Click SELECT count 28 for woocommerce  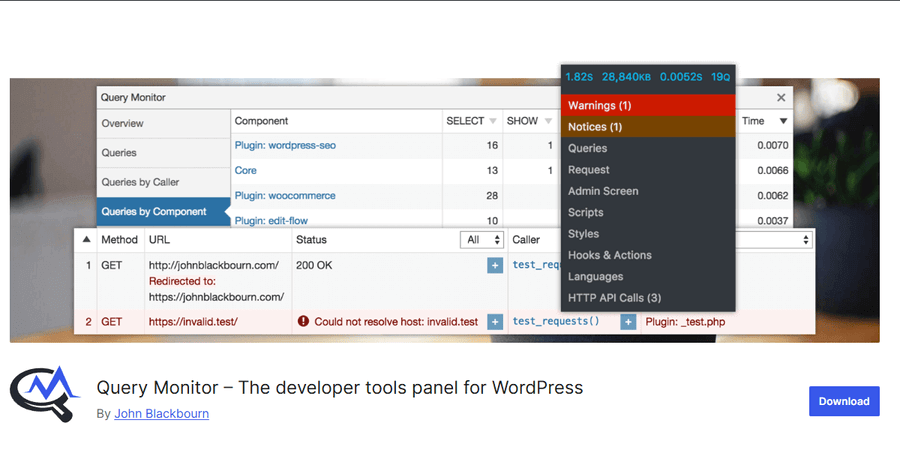coord(492,196)
